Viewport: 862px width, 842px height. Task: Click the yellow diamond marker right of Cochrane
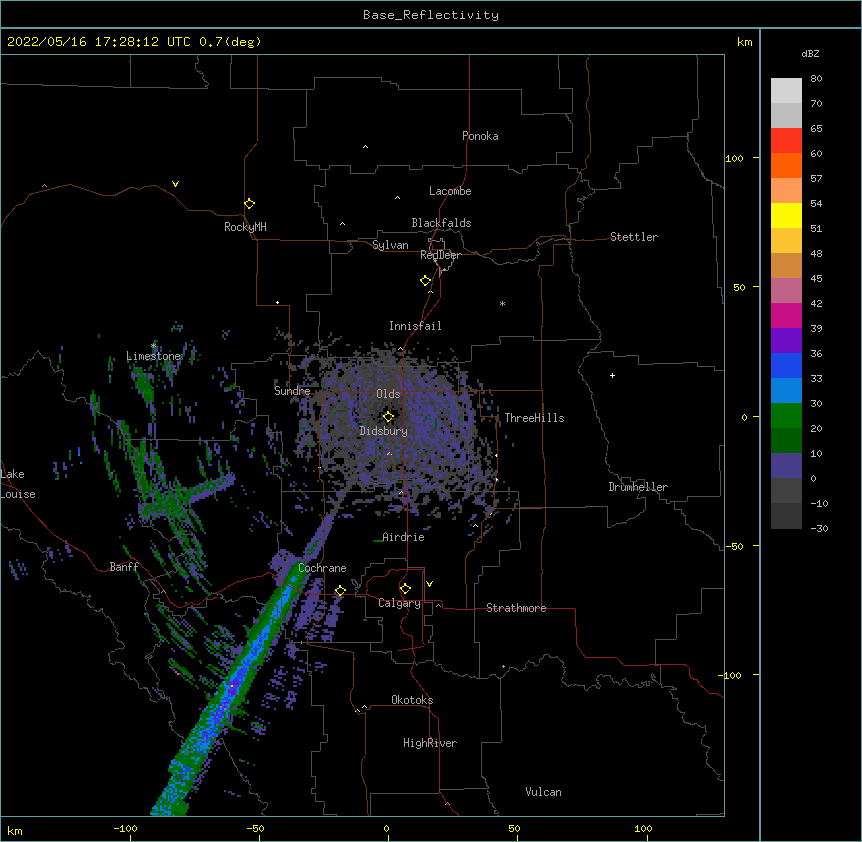click(340, 591)
